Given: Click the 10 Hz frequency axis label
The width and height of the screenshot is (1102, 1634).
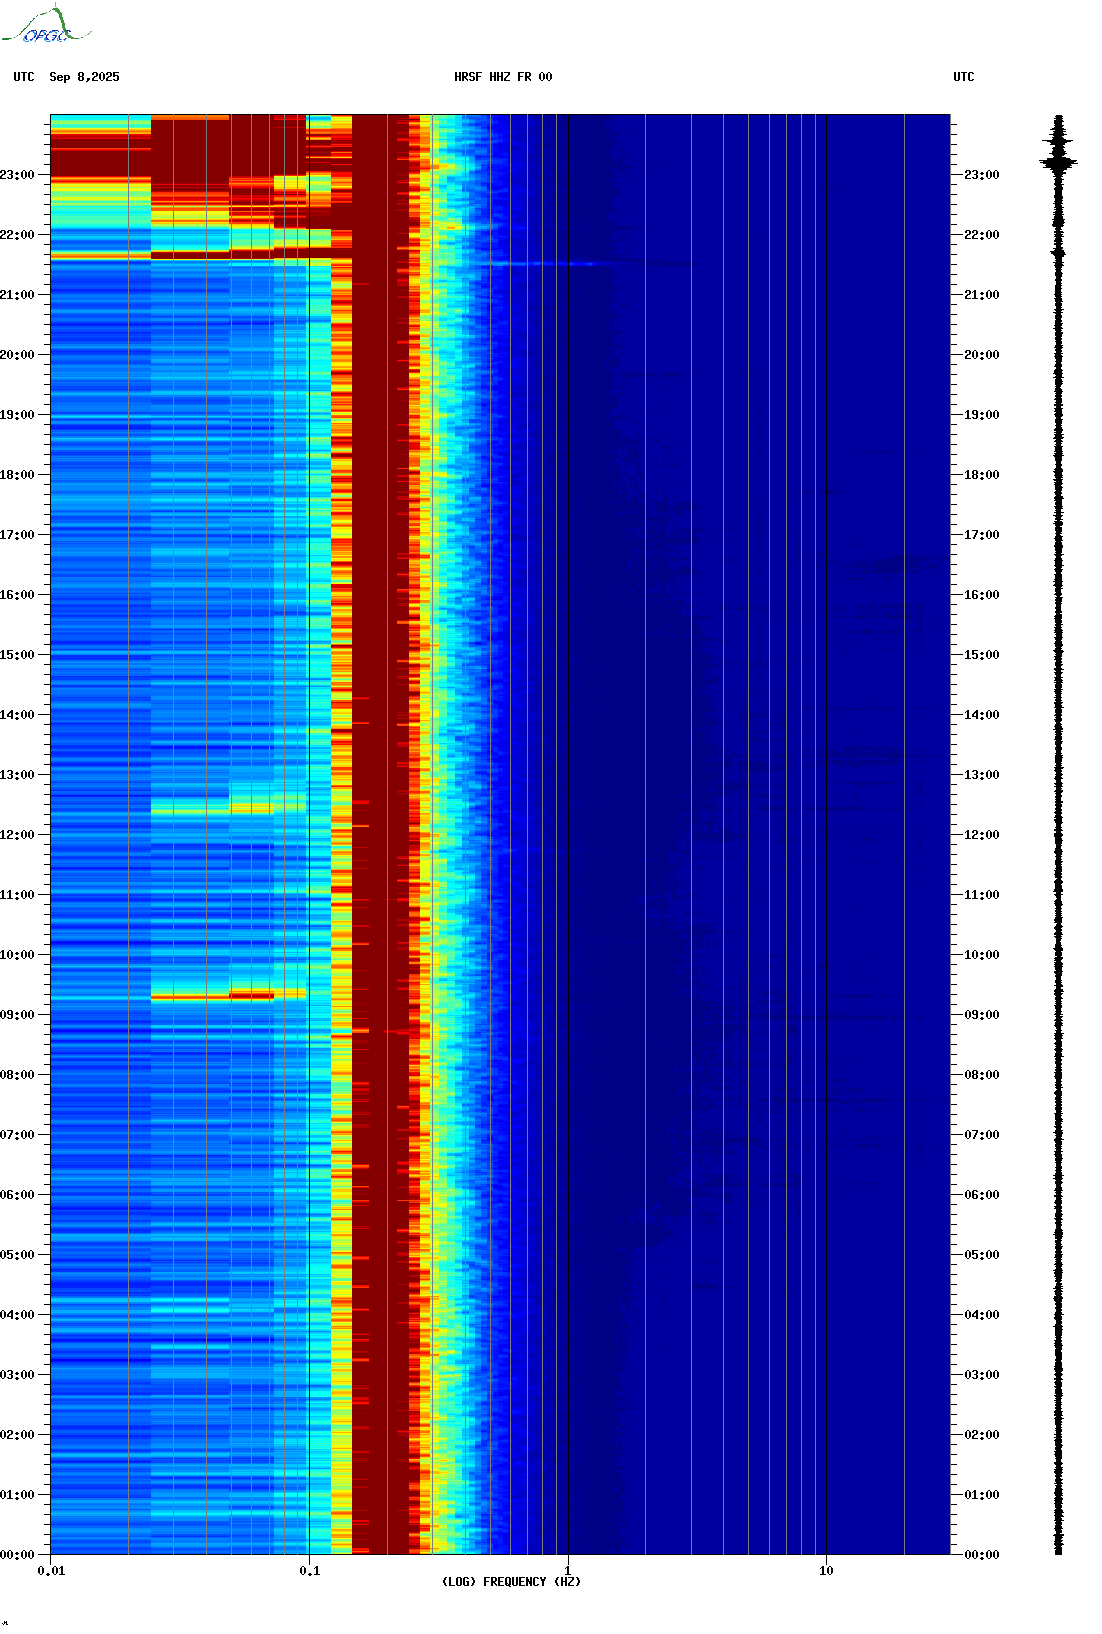Looking at the screenshot, I should 826,1571.
